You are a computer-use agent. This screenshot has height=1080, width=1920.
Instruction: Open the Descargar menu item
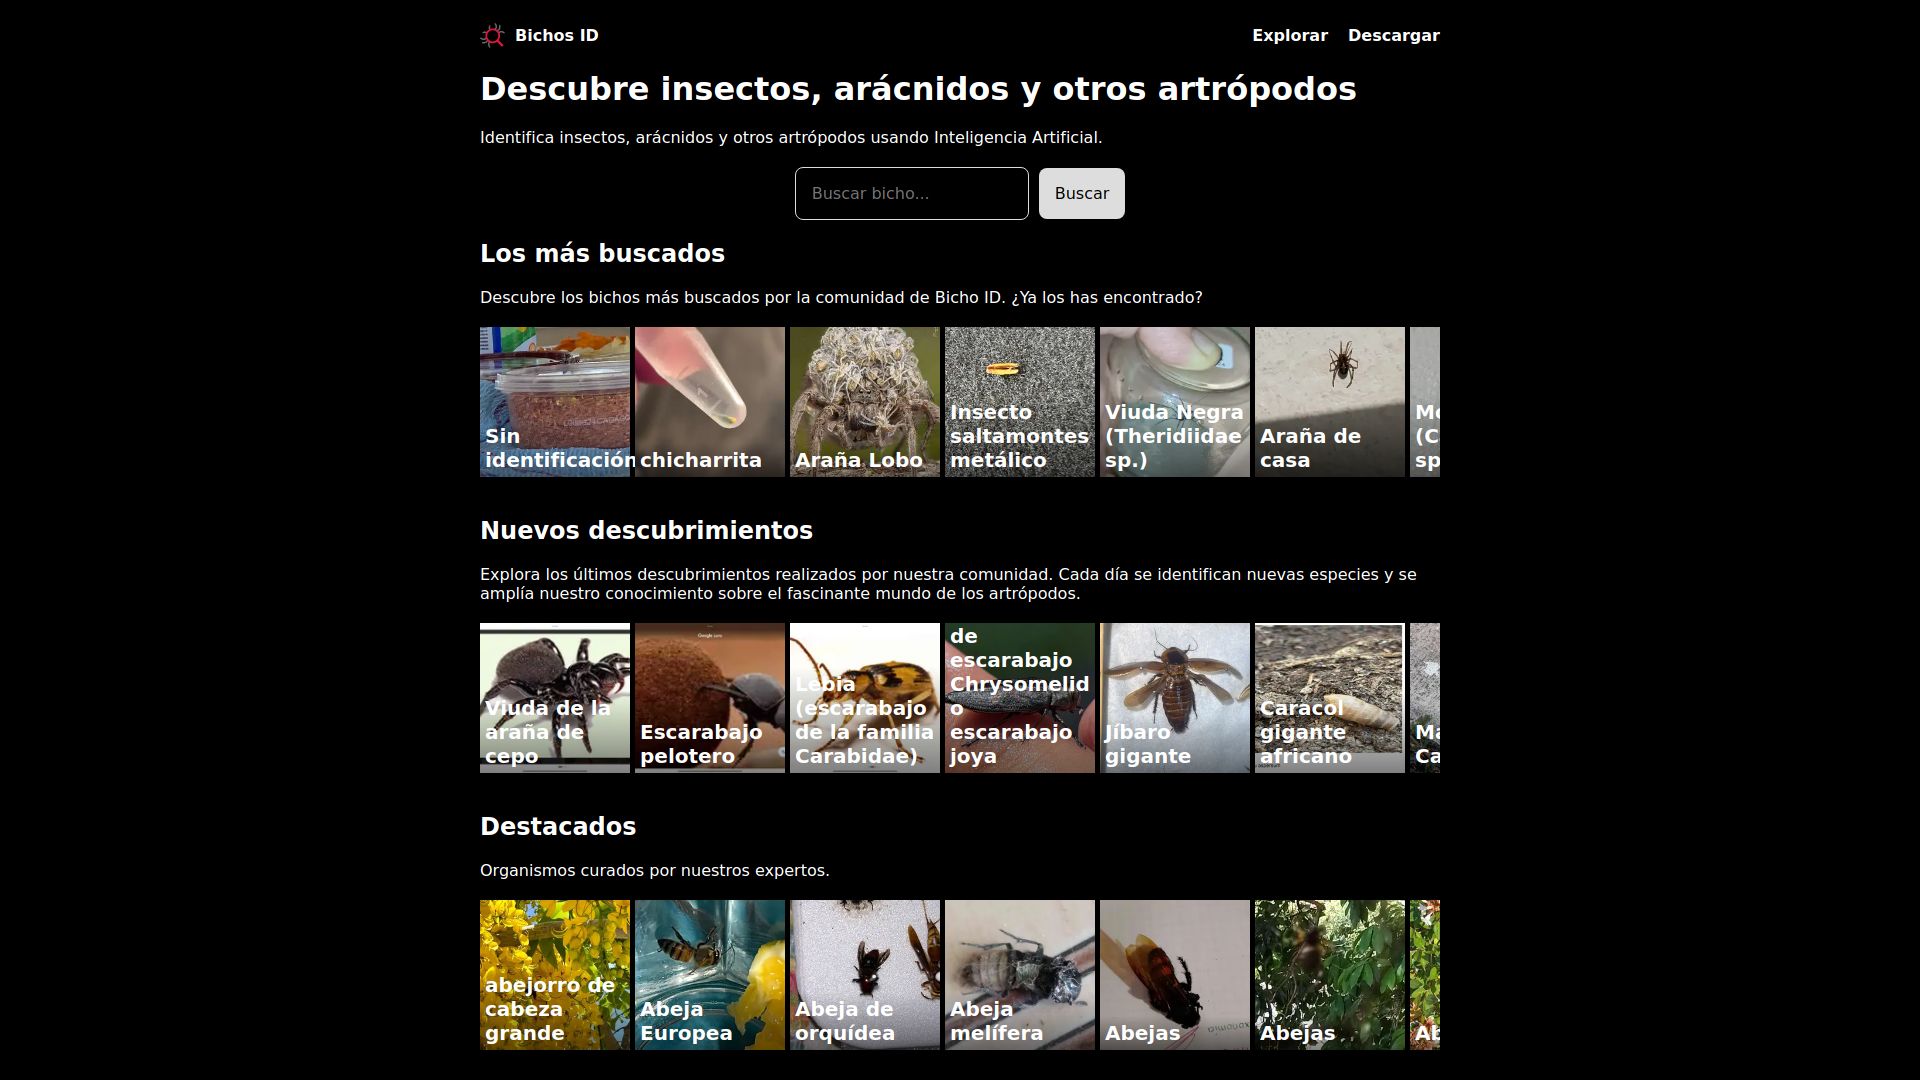coord(1394,36)
